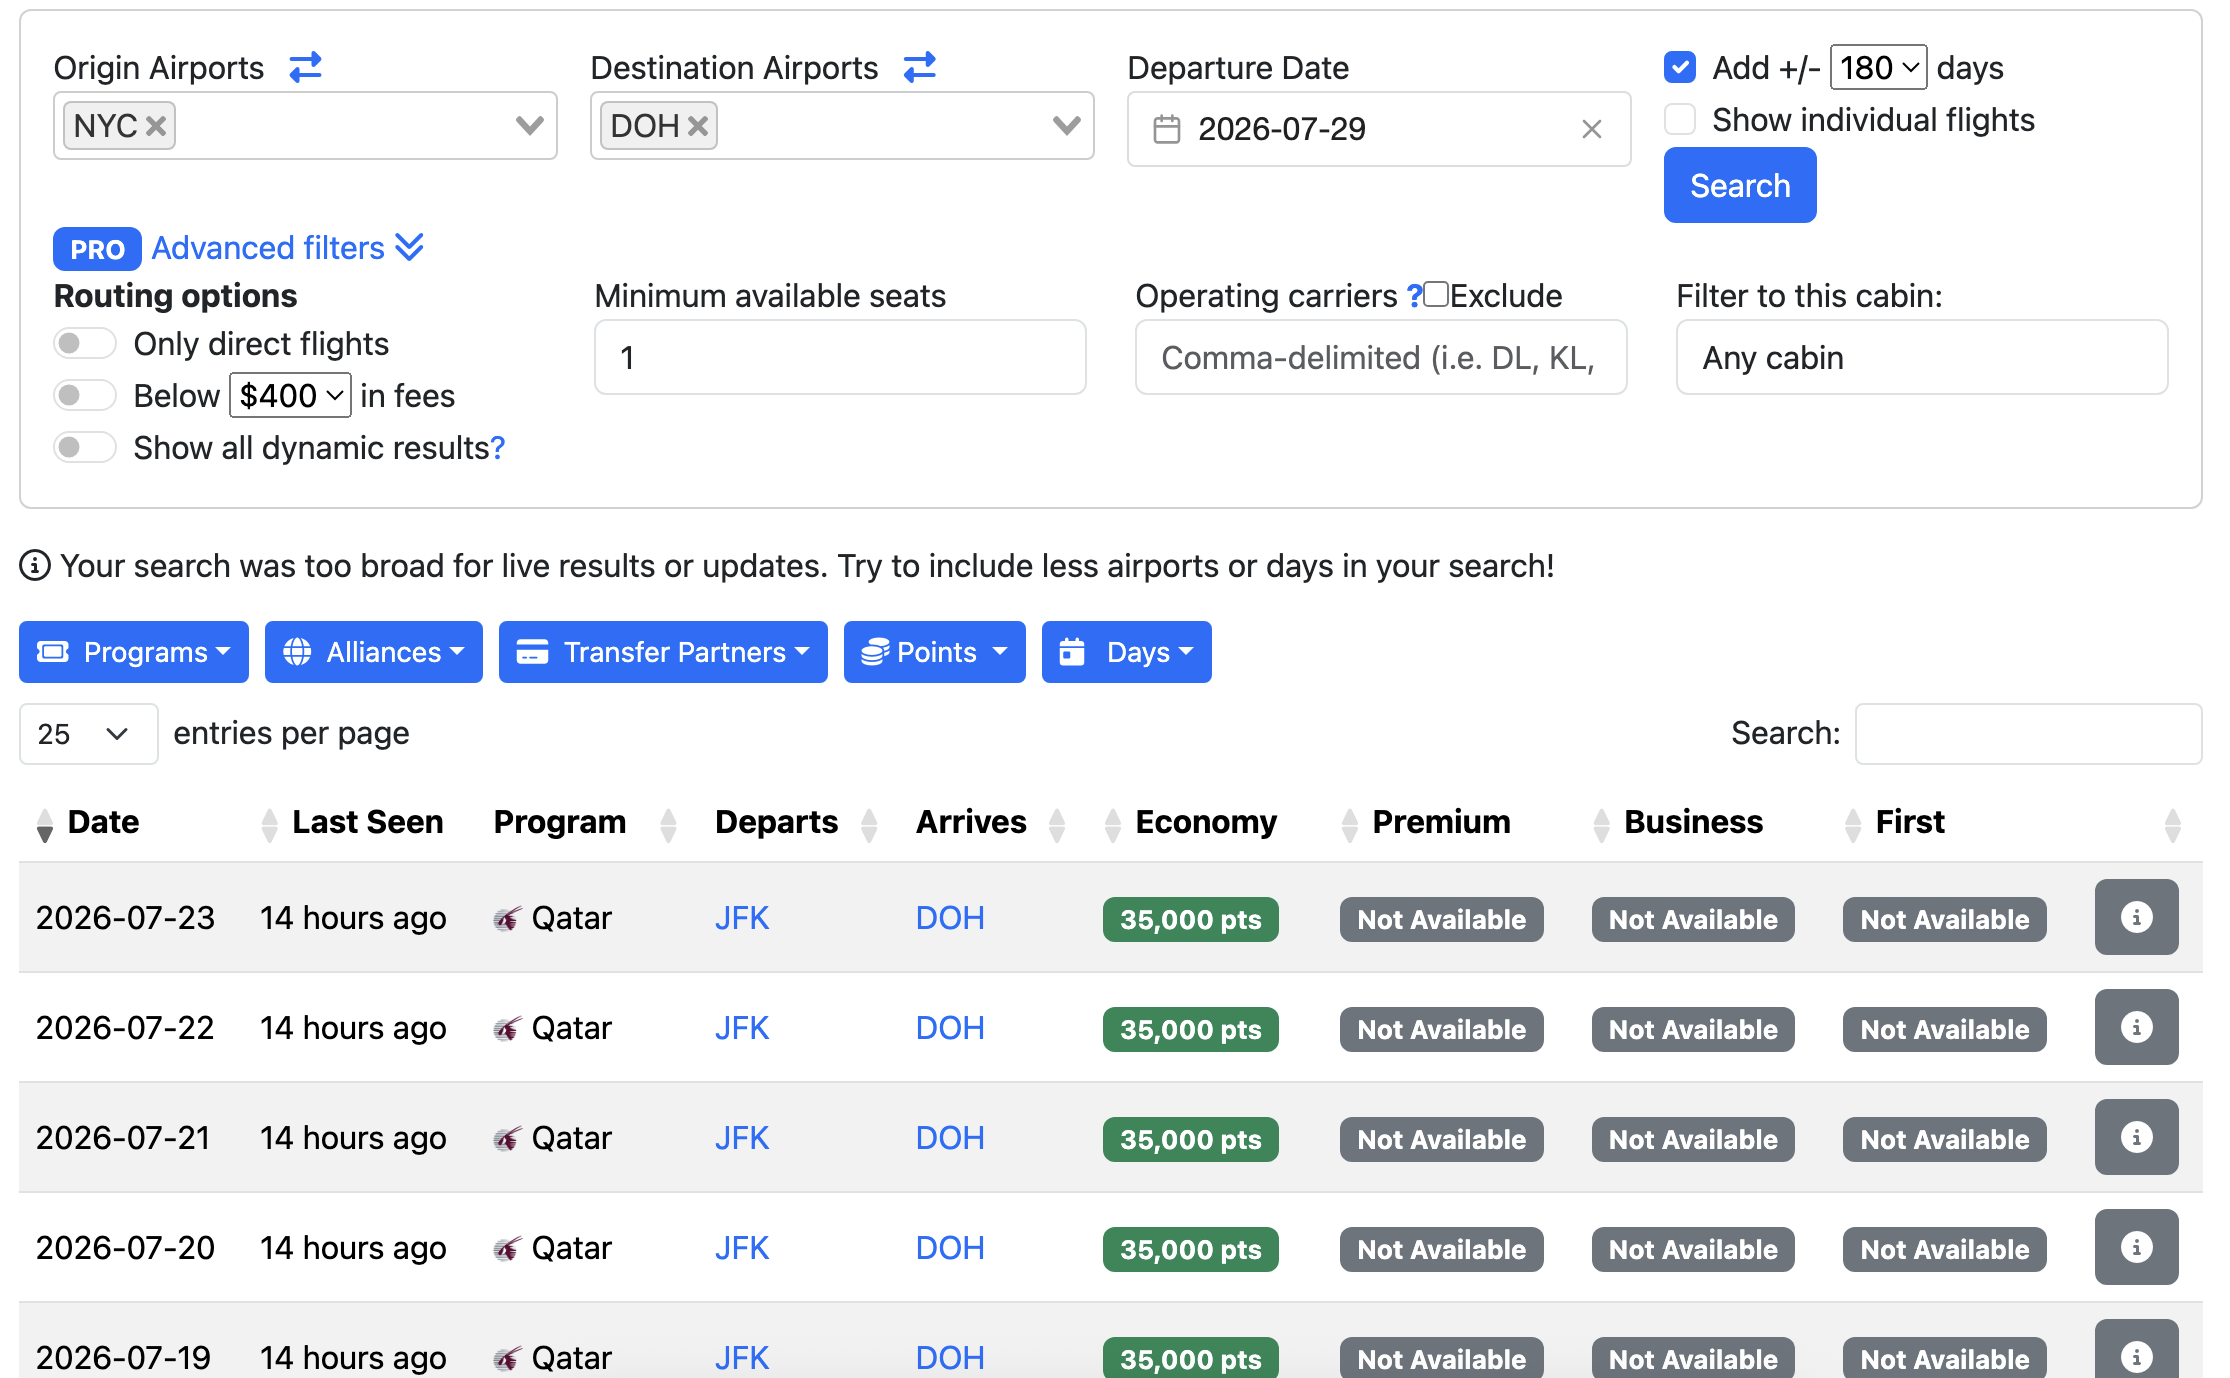
Task: Open info for the 2026-07-21 flight
Action: pos(2136,1137)
